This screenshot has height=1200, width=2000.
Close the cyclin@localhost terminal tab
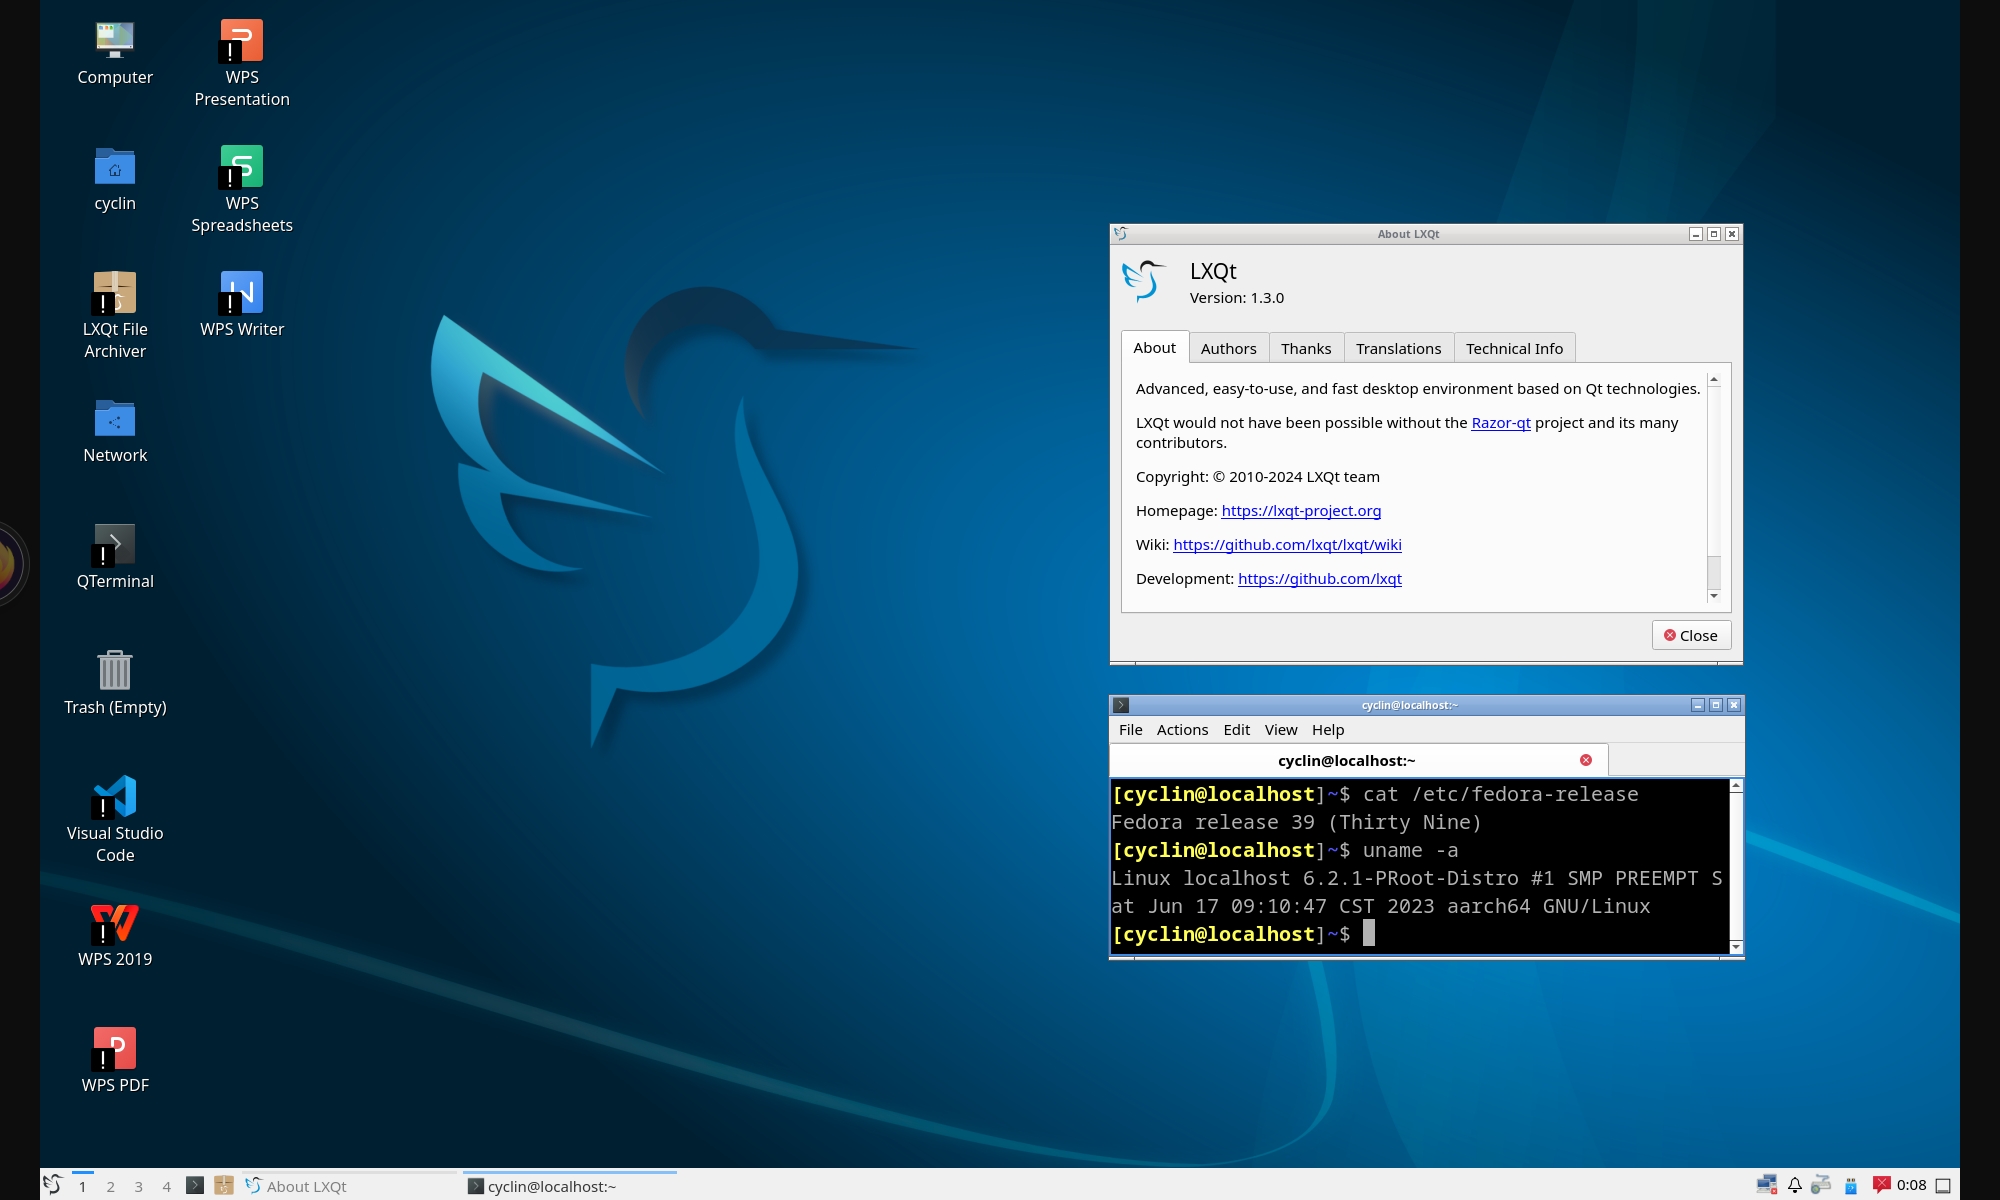(1586, 760)
